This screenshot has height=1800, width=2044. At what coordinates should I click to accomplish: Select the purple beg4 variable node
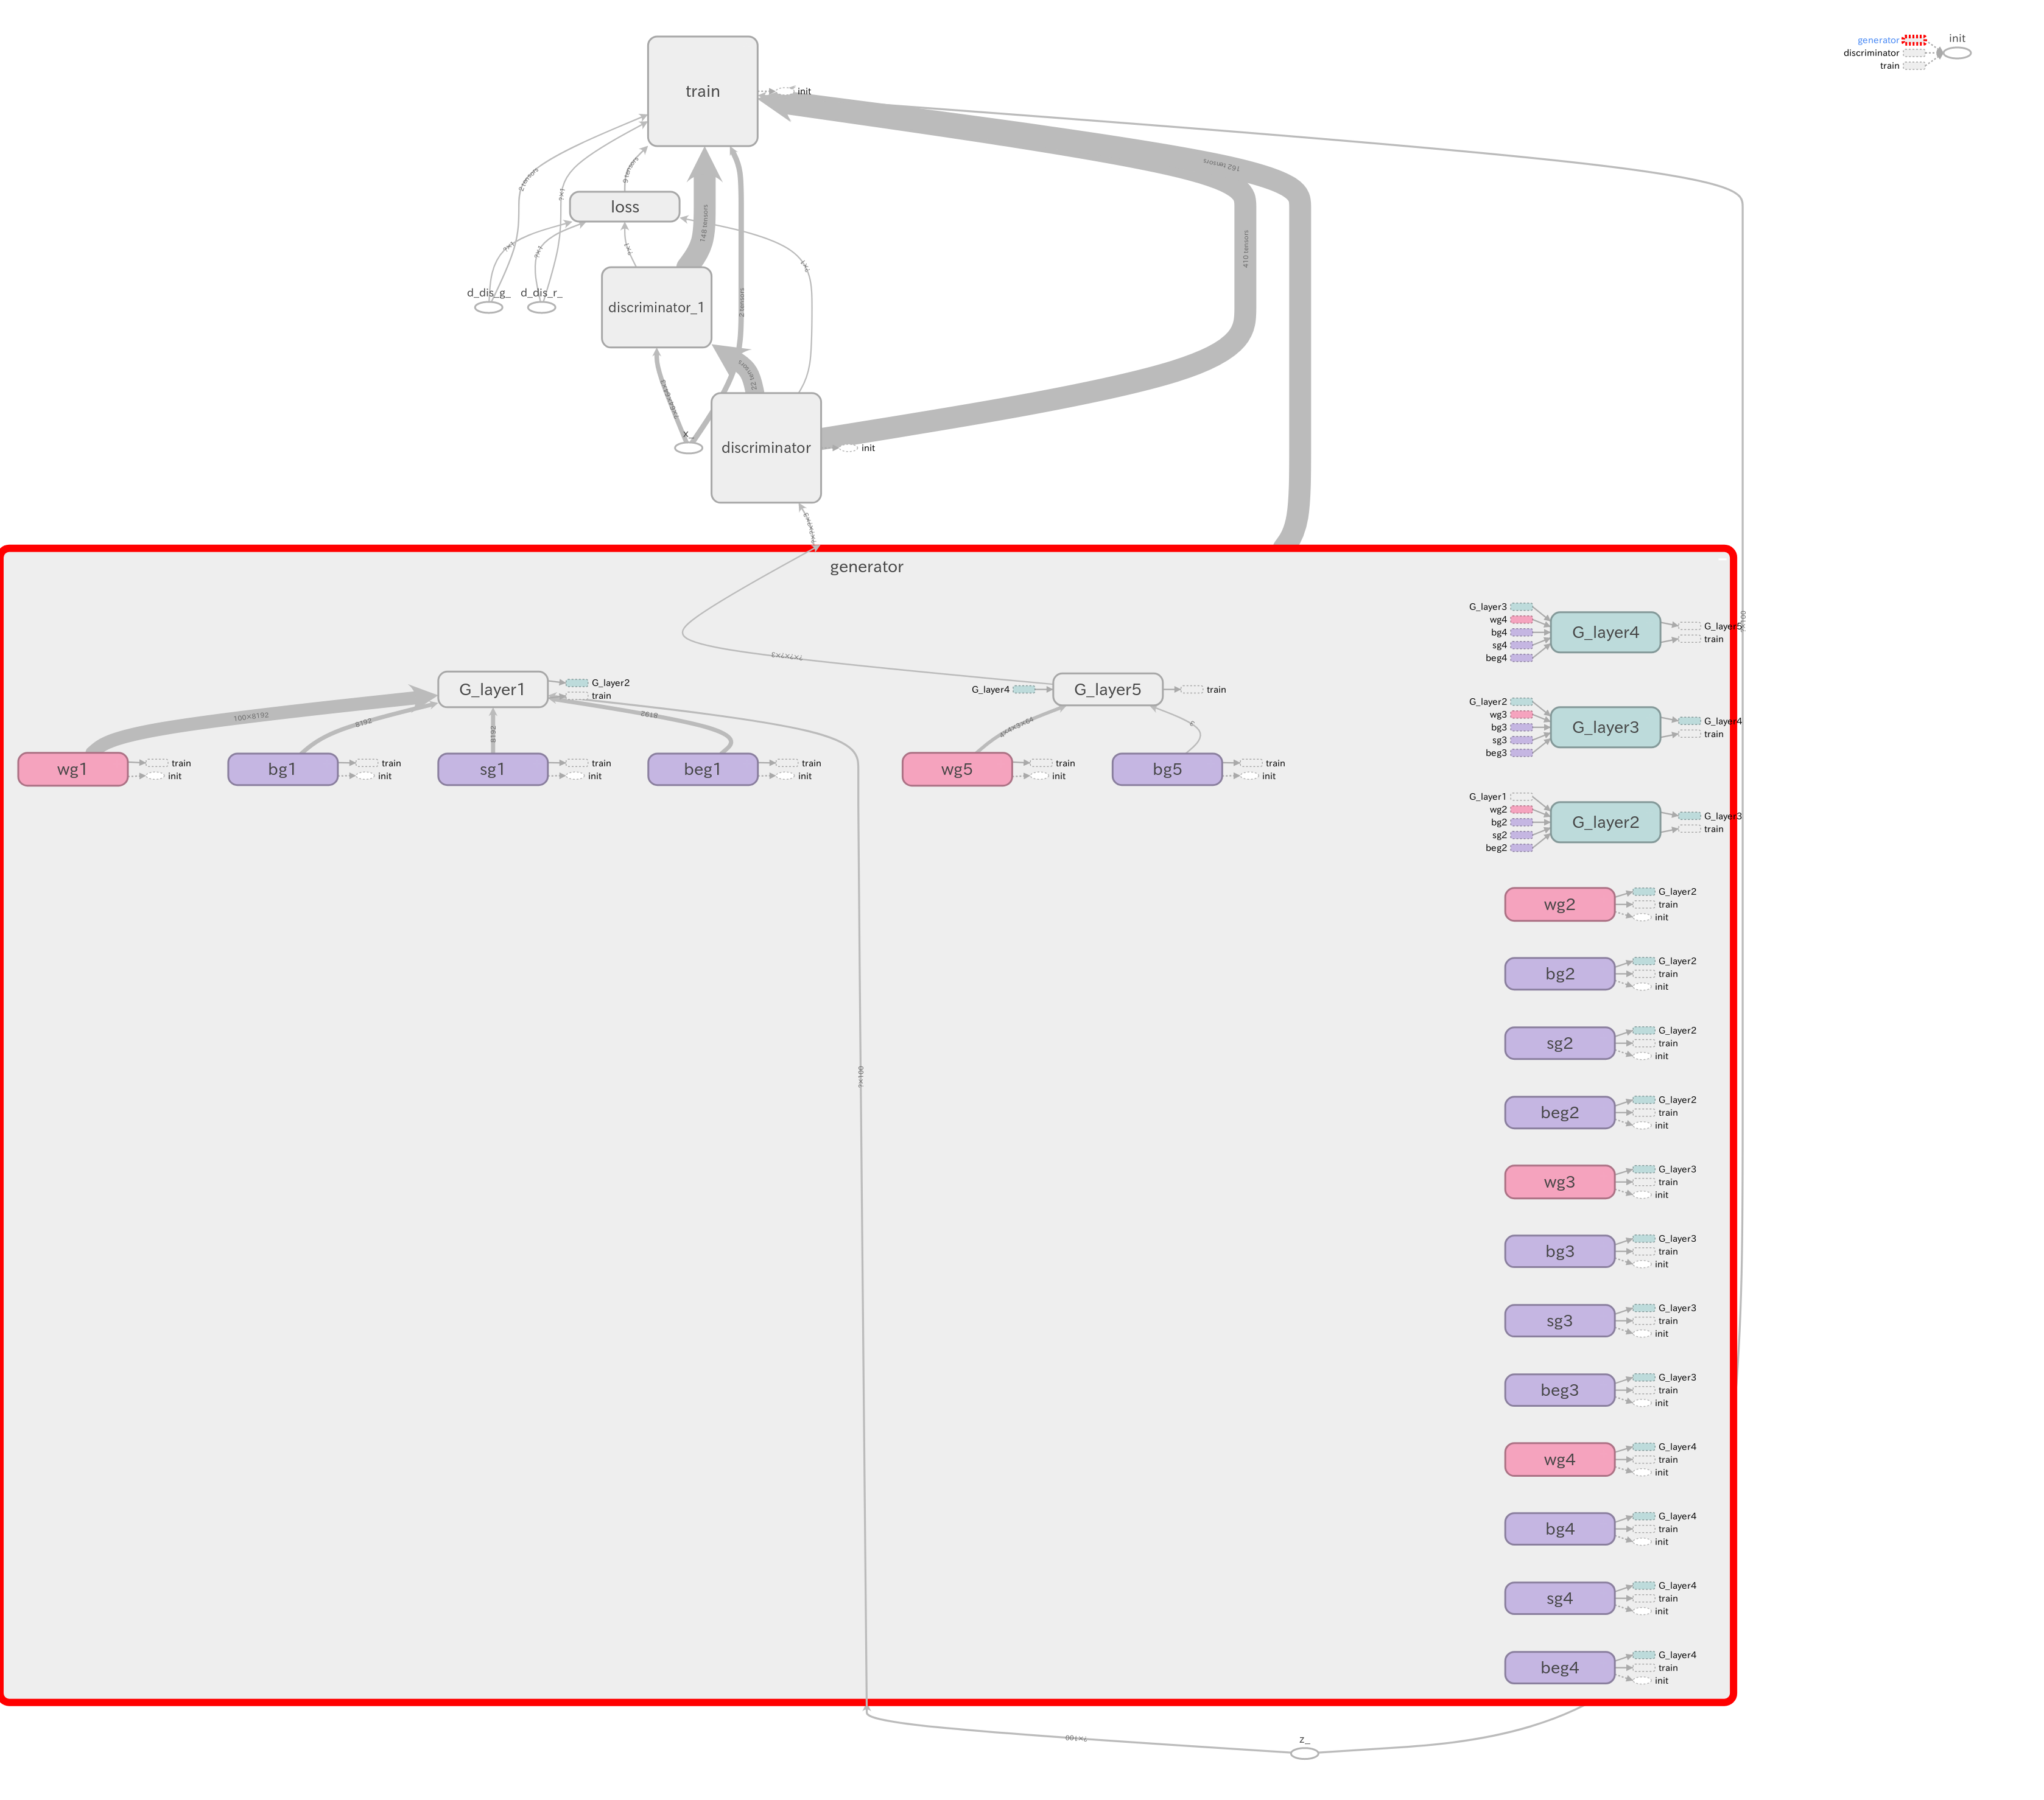point(1559,1667)
